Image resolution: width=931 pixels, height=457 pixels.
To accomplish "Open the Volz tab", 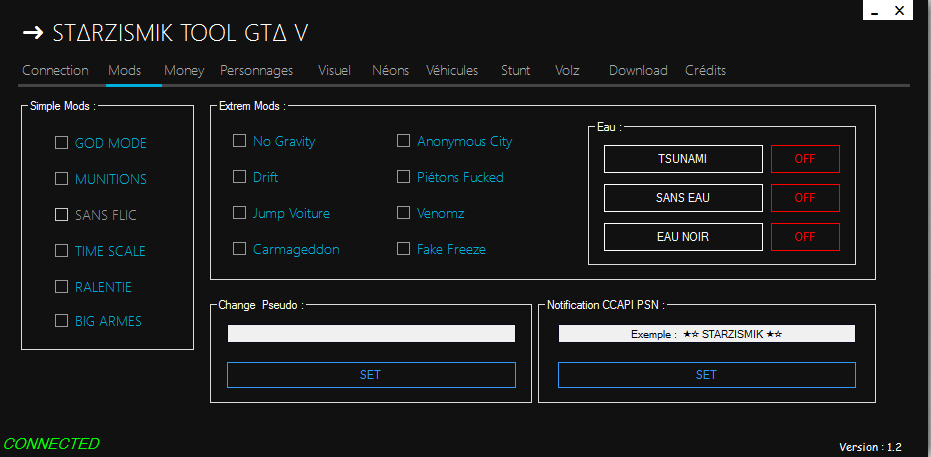I will click(567, 71).
